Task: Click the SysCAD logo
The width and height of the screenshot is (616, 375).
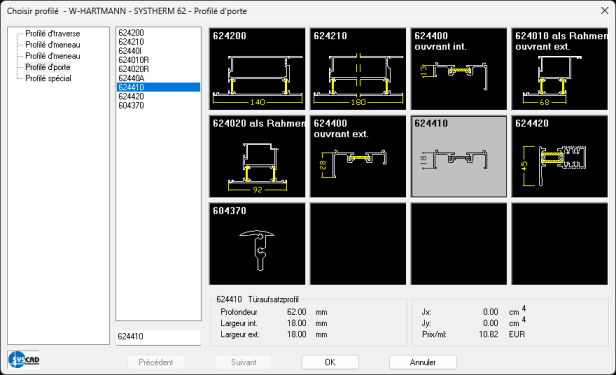Action: click(x=24, y=359)
